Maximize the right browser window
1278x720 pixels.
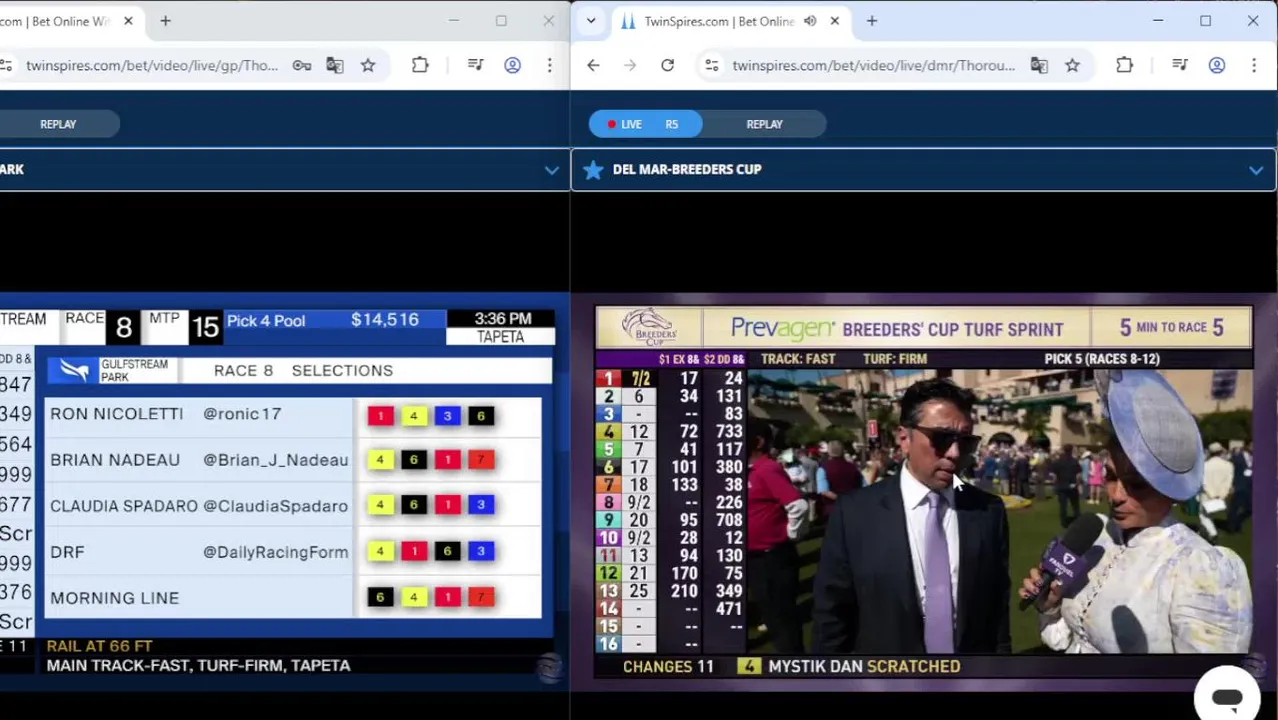pyautogui.click(x=1205, y=21)
